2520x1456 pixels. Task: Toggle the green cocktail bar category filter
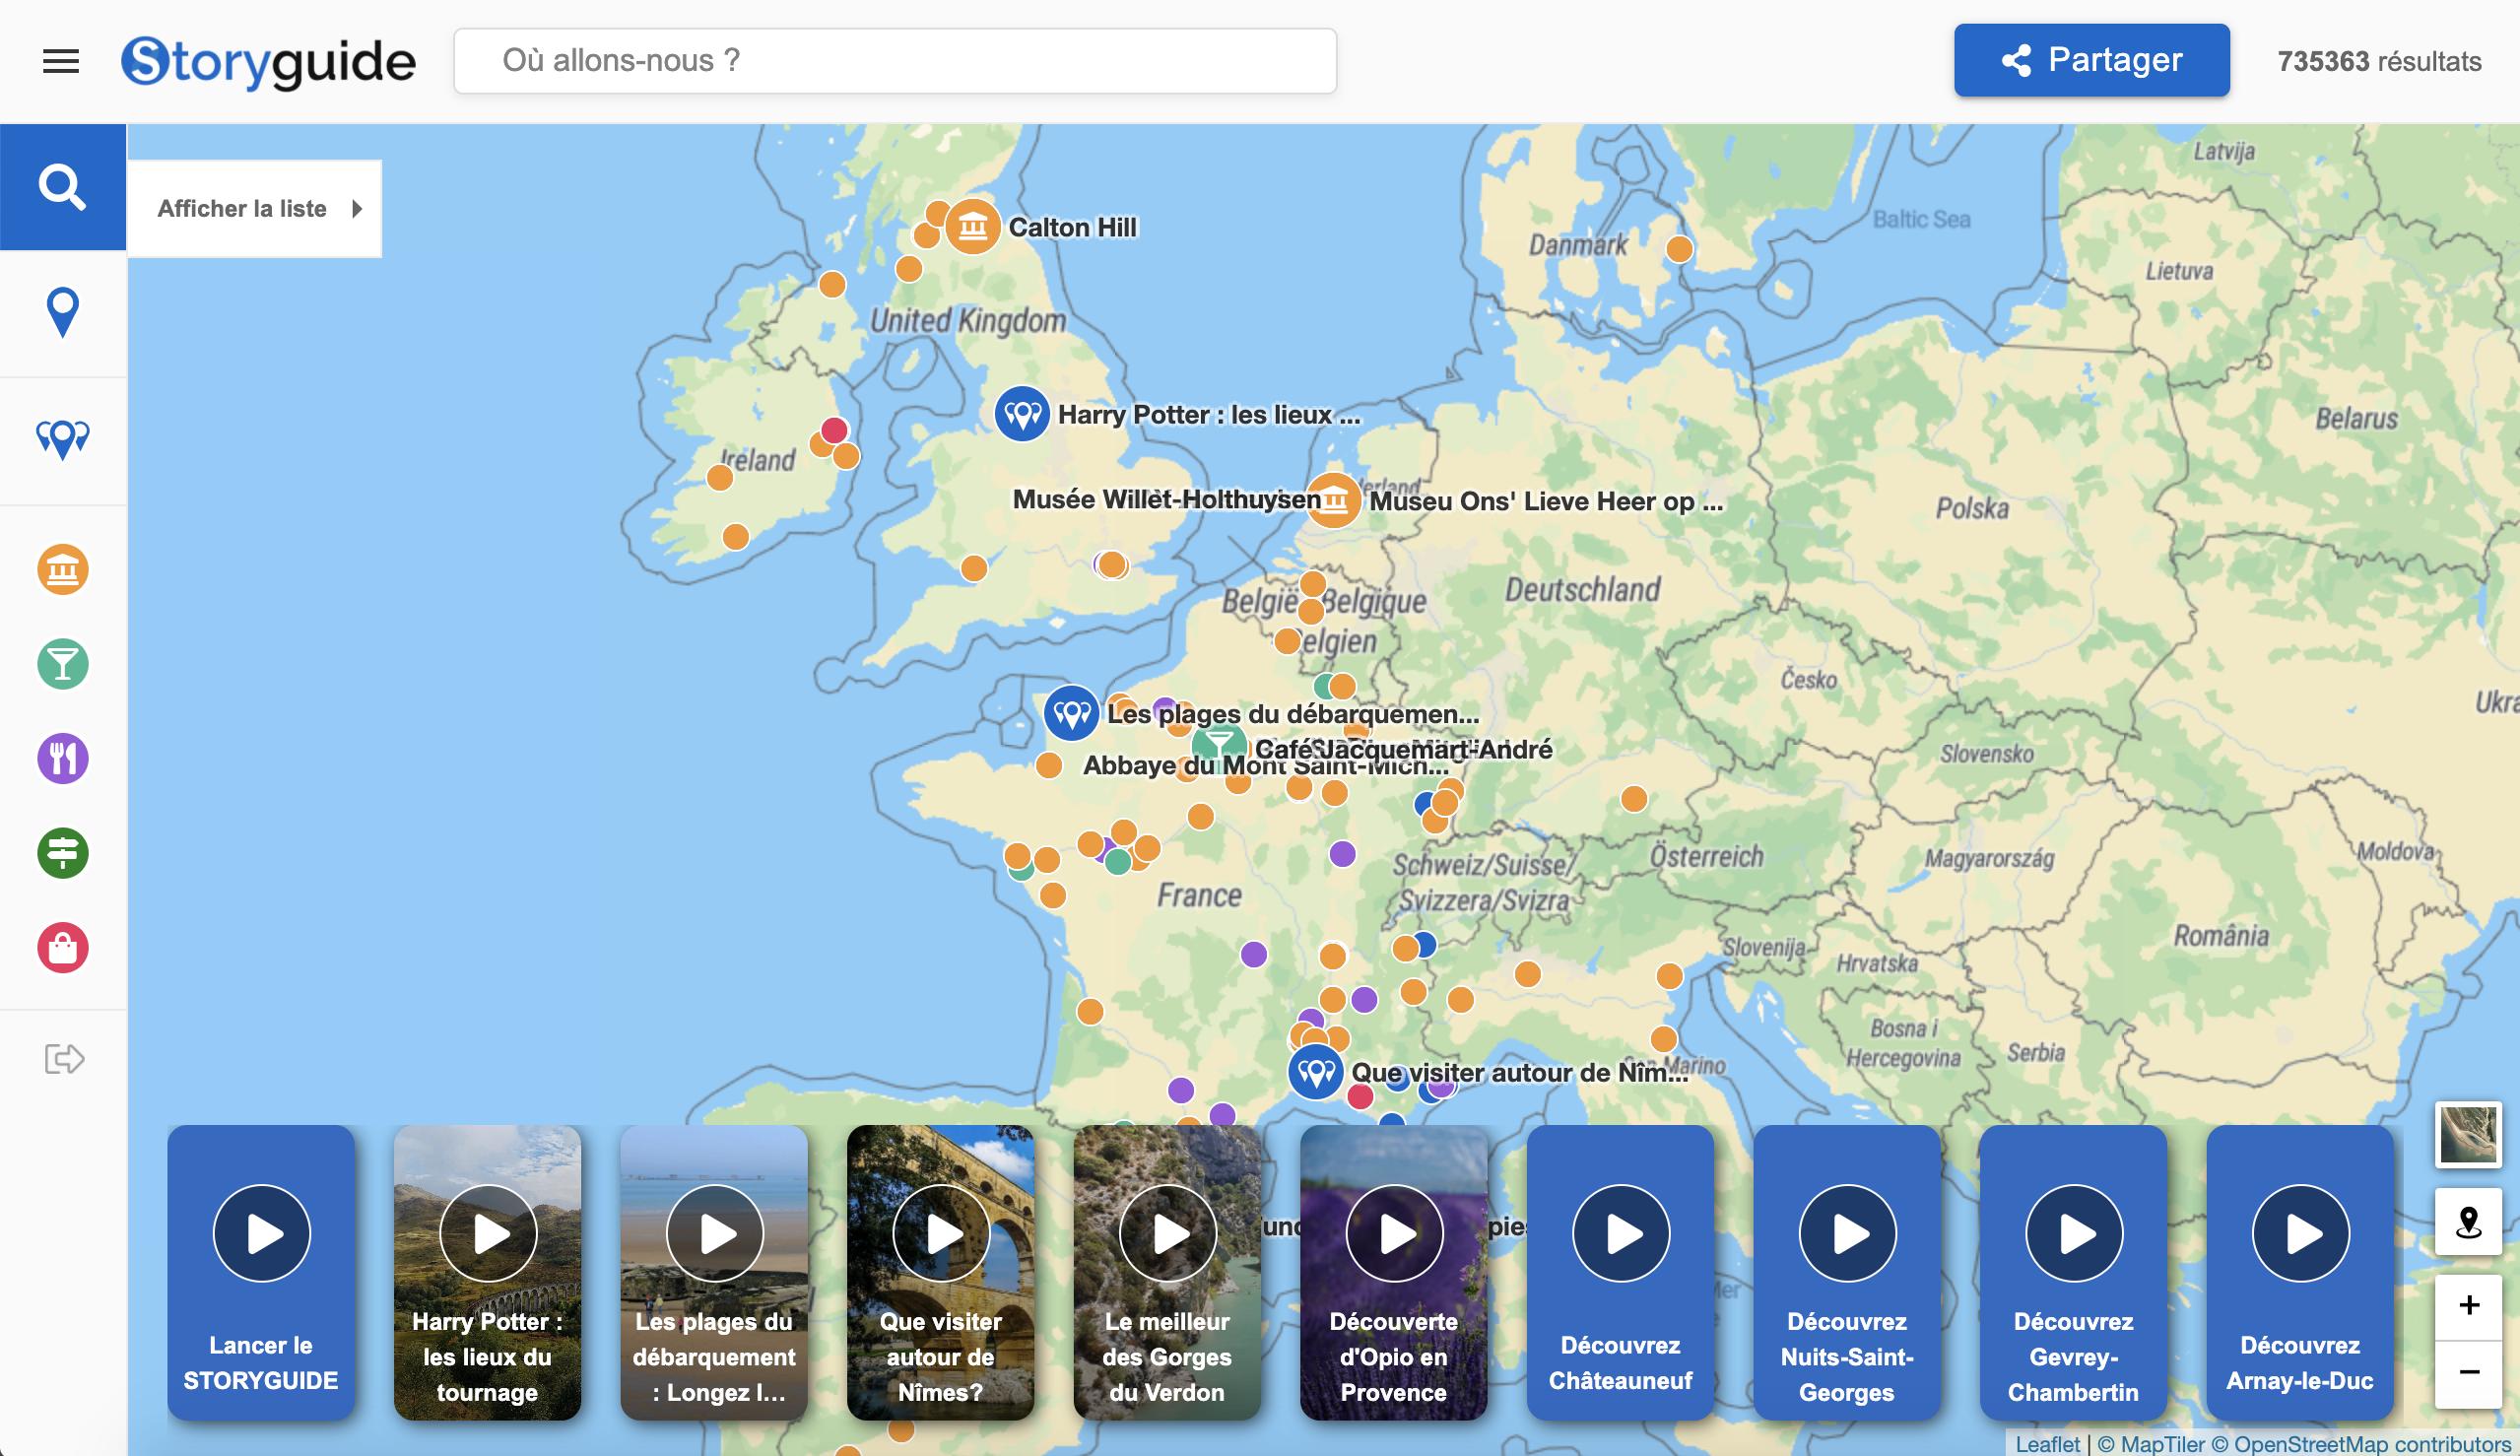(x=63, y=664)
